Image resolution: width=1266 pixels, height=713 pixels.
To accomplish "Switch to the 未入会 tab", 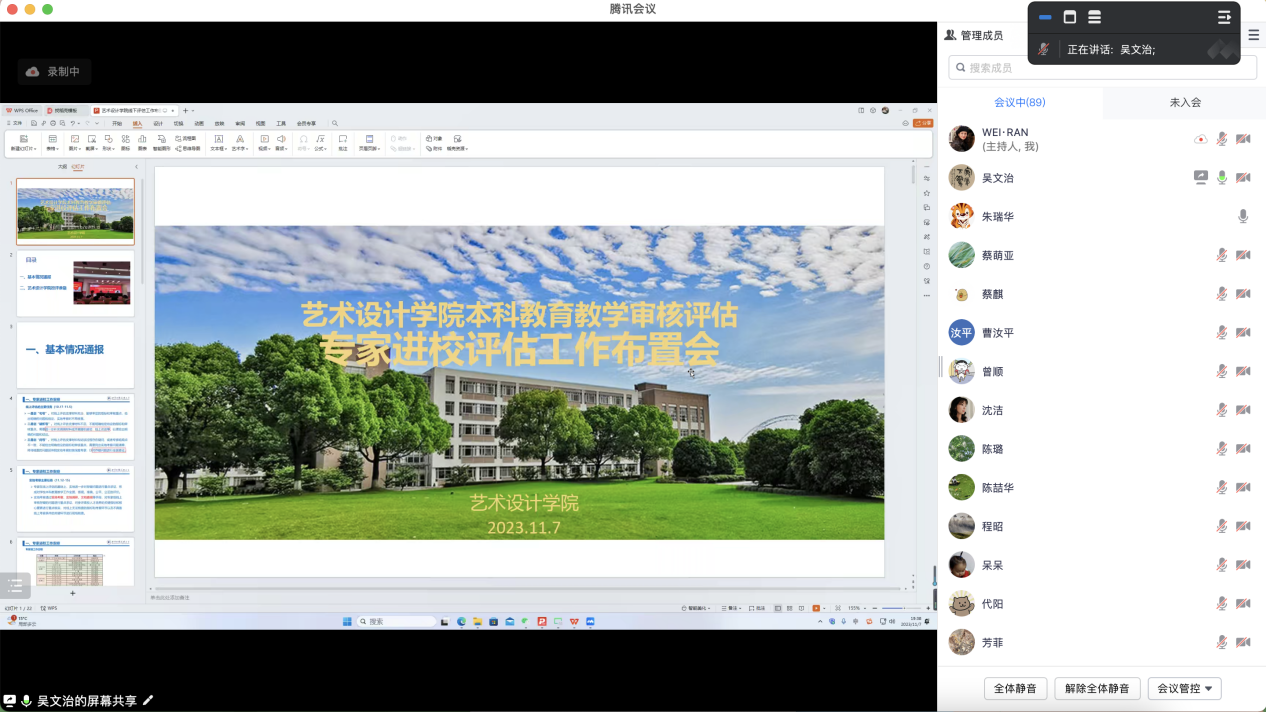I will coord(1184,102).
